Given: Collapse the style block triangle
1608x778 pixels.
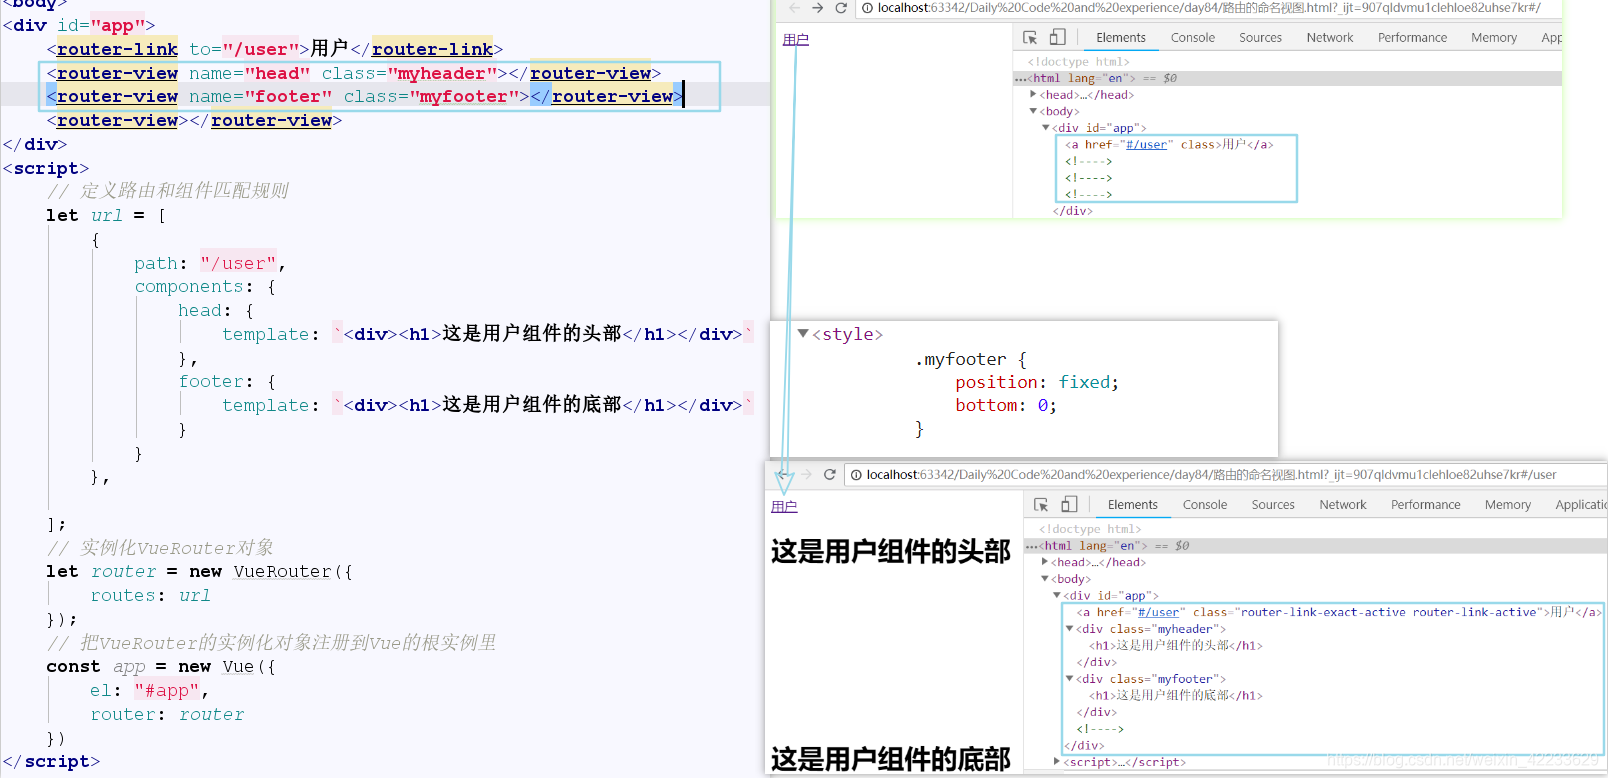Looking at the screenshot, I should pos(802,333).
